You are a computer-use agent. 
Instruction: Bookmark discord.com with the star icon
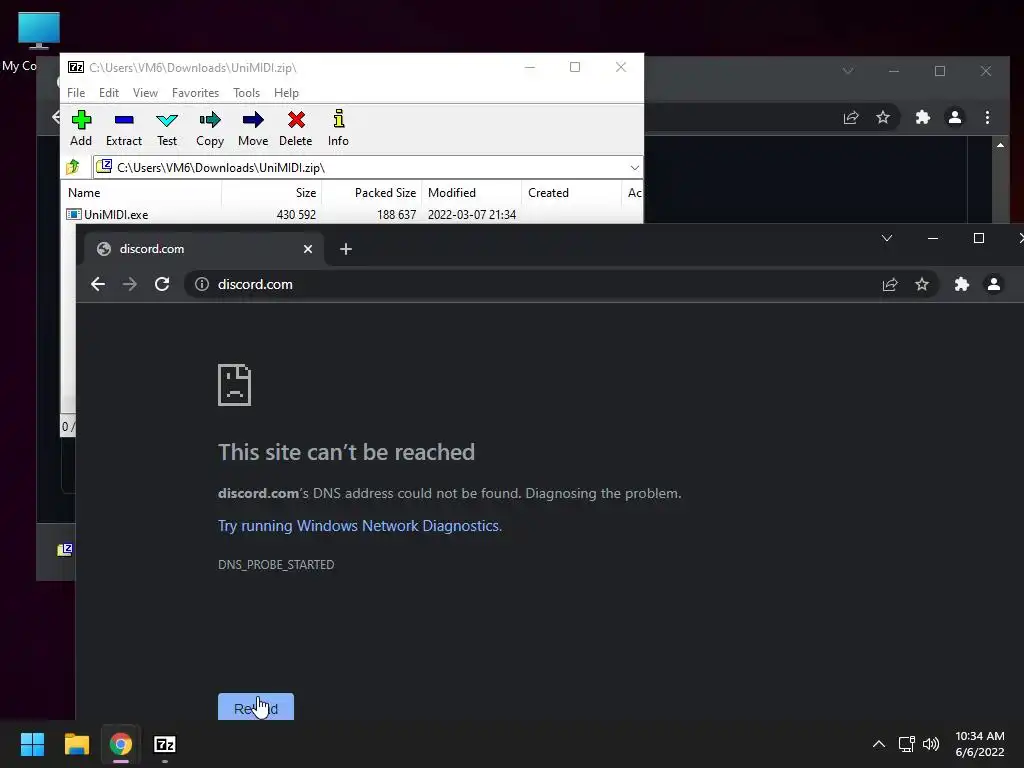(921, 284)
